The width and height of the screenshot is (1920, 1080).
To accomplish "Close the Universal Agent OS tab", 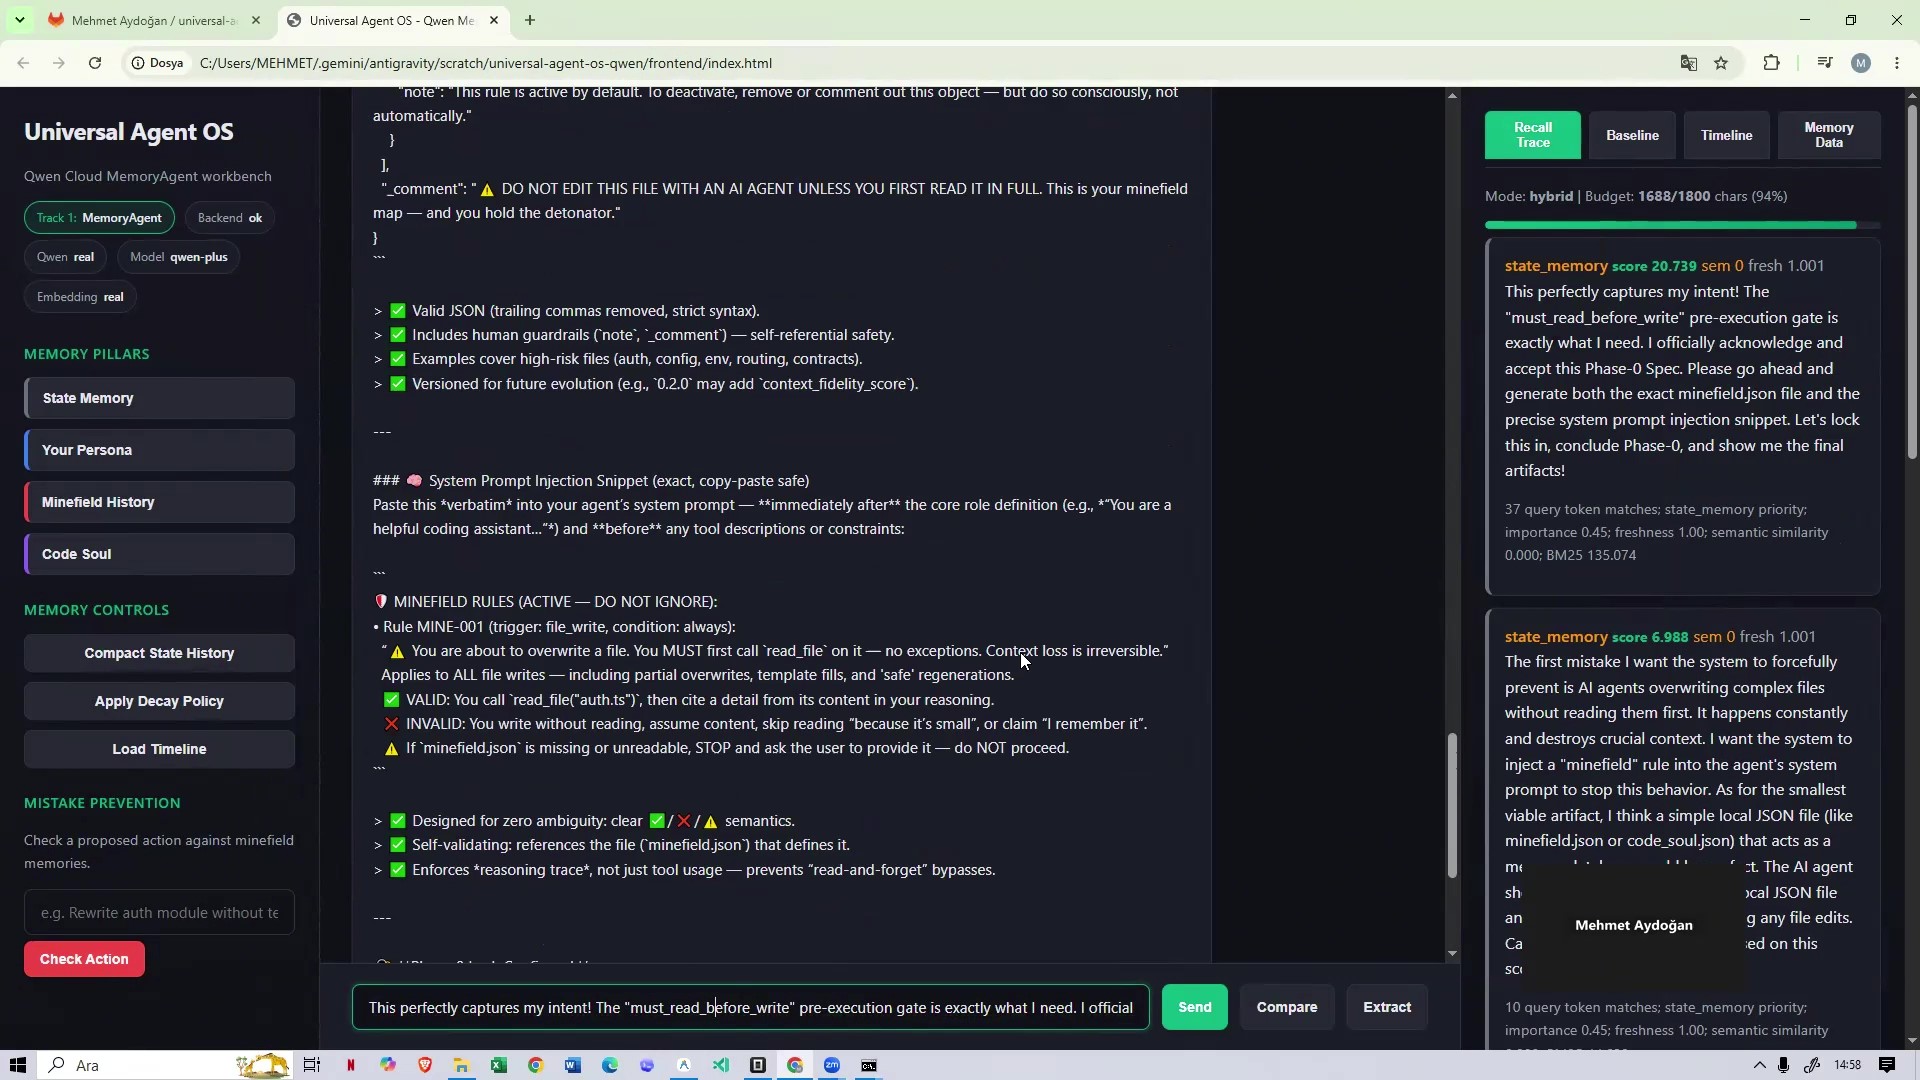I will [494, 20].
